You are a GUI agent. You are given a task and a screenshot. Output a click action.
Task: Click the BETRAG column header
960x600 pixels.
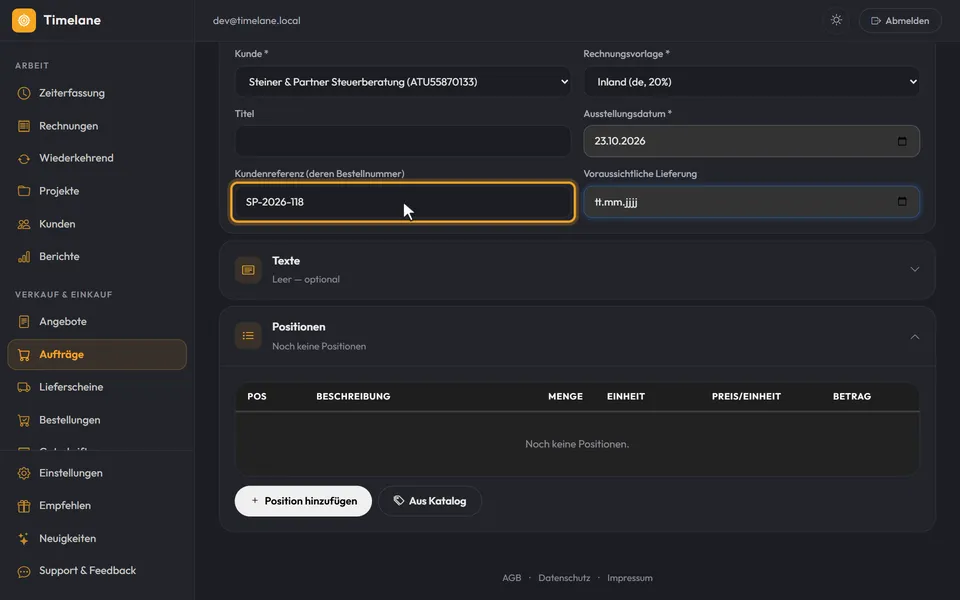pyautogui.click(x=852, y=397)
